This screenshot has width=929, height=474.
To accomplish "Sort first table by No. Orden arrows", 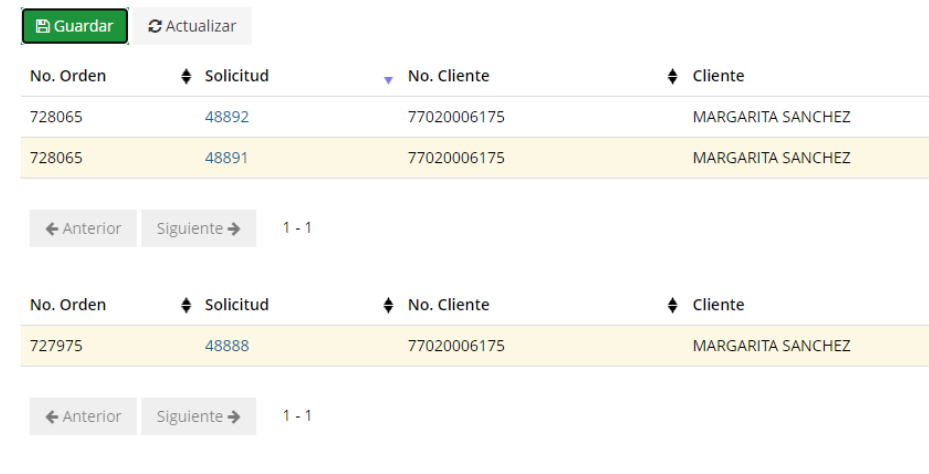I will tap(186, 76).
